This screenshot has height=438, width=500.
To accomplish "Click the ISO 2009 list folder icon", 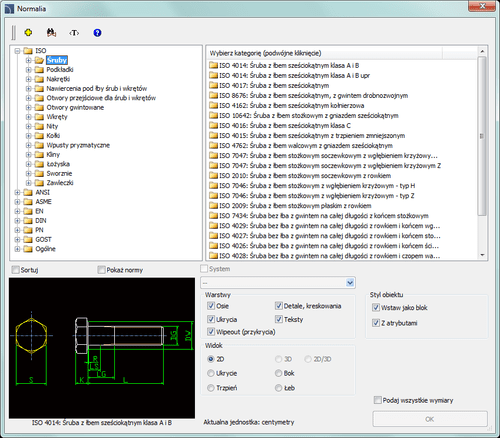I will pyautogui.click(x=213, y=205).
